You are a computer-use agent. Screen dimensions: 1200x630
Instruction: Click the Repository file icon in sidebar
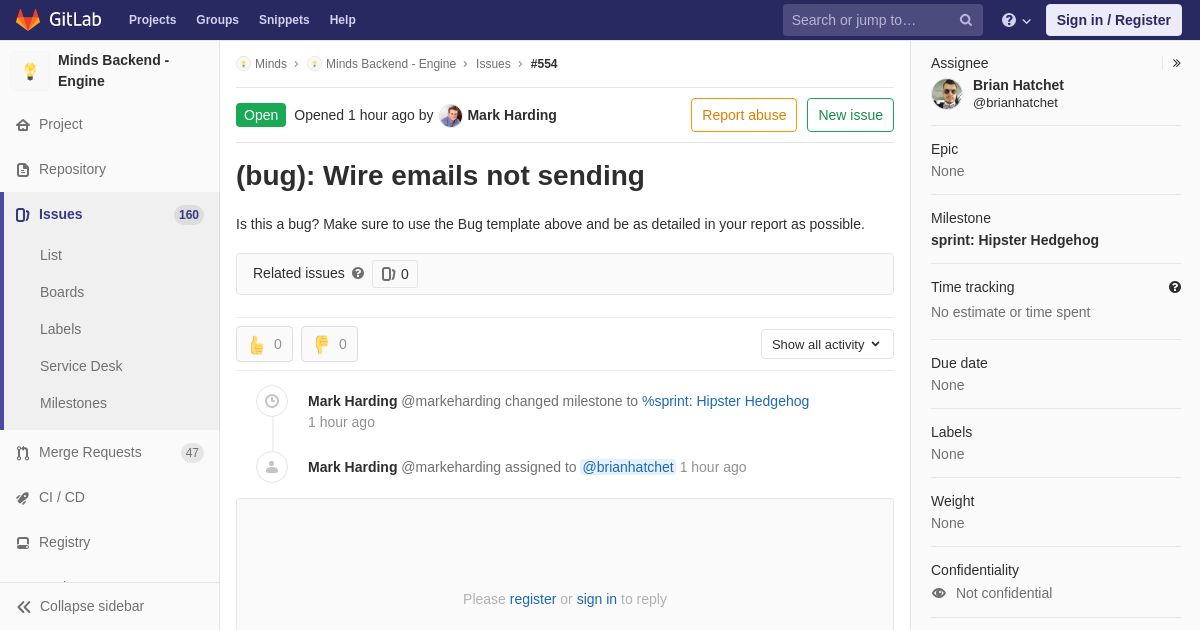click(x=23, y=170)
